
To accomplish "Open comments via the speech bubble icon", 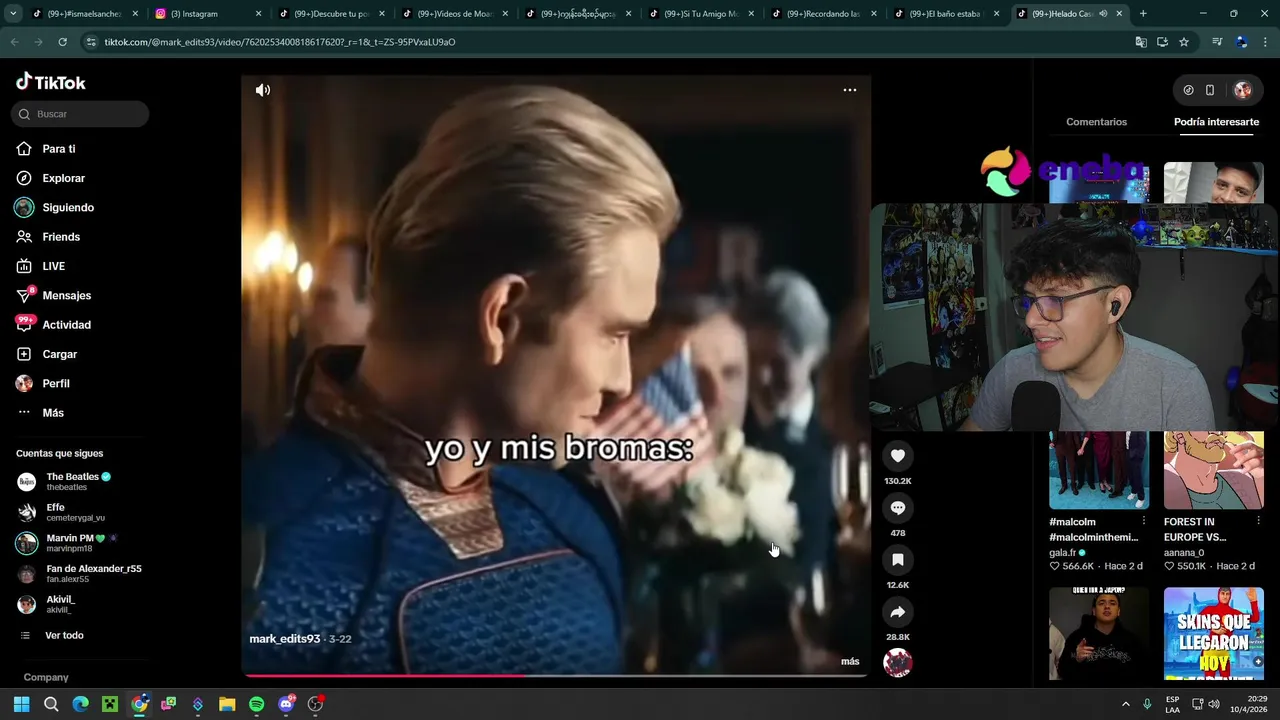I will pyautogui.click(x=898, y=508).
